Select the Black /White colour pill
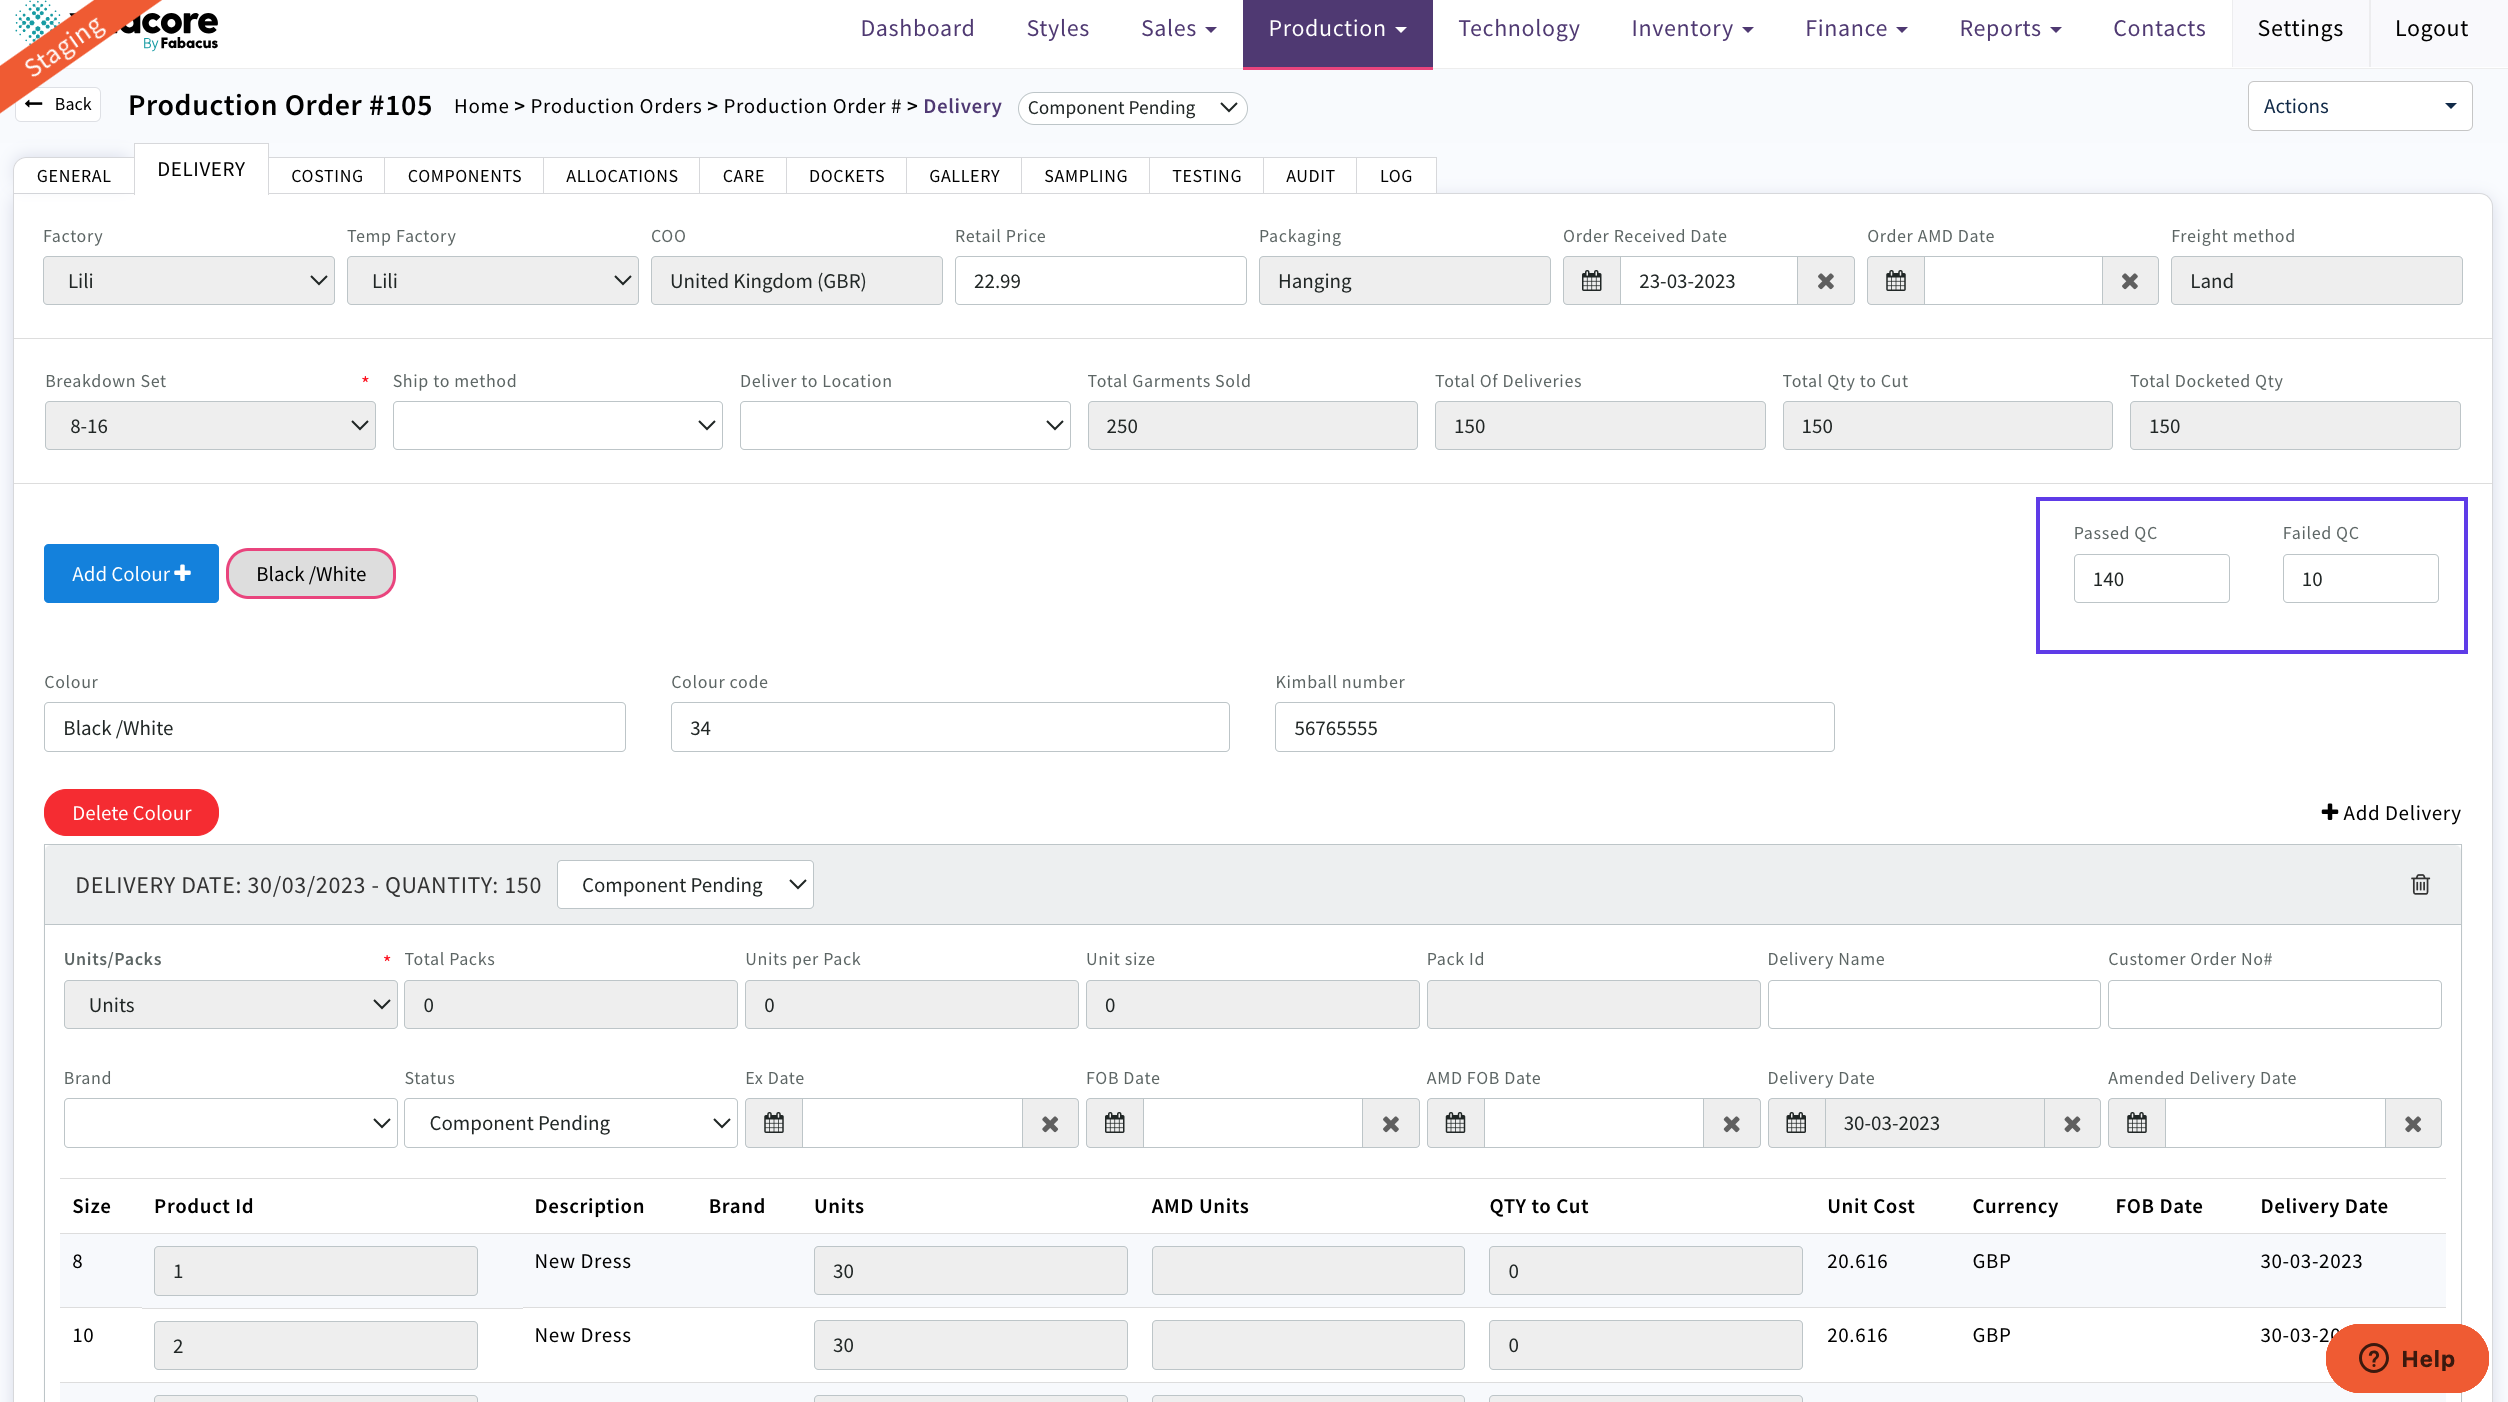The width and height of the screenshot is (2508, 1402). click(311, 574)
